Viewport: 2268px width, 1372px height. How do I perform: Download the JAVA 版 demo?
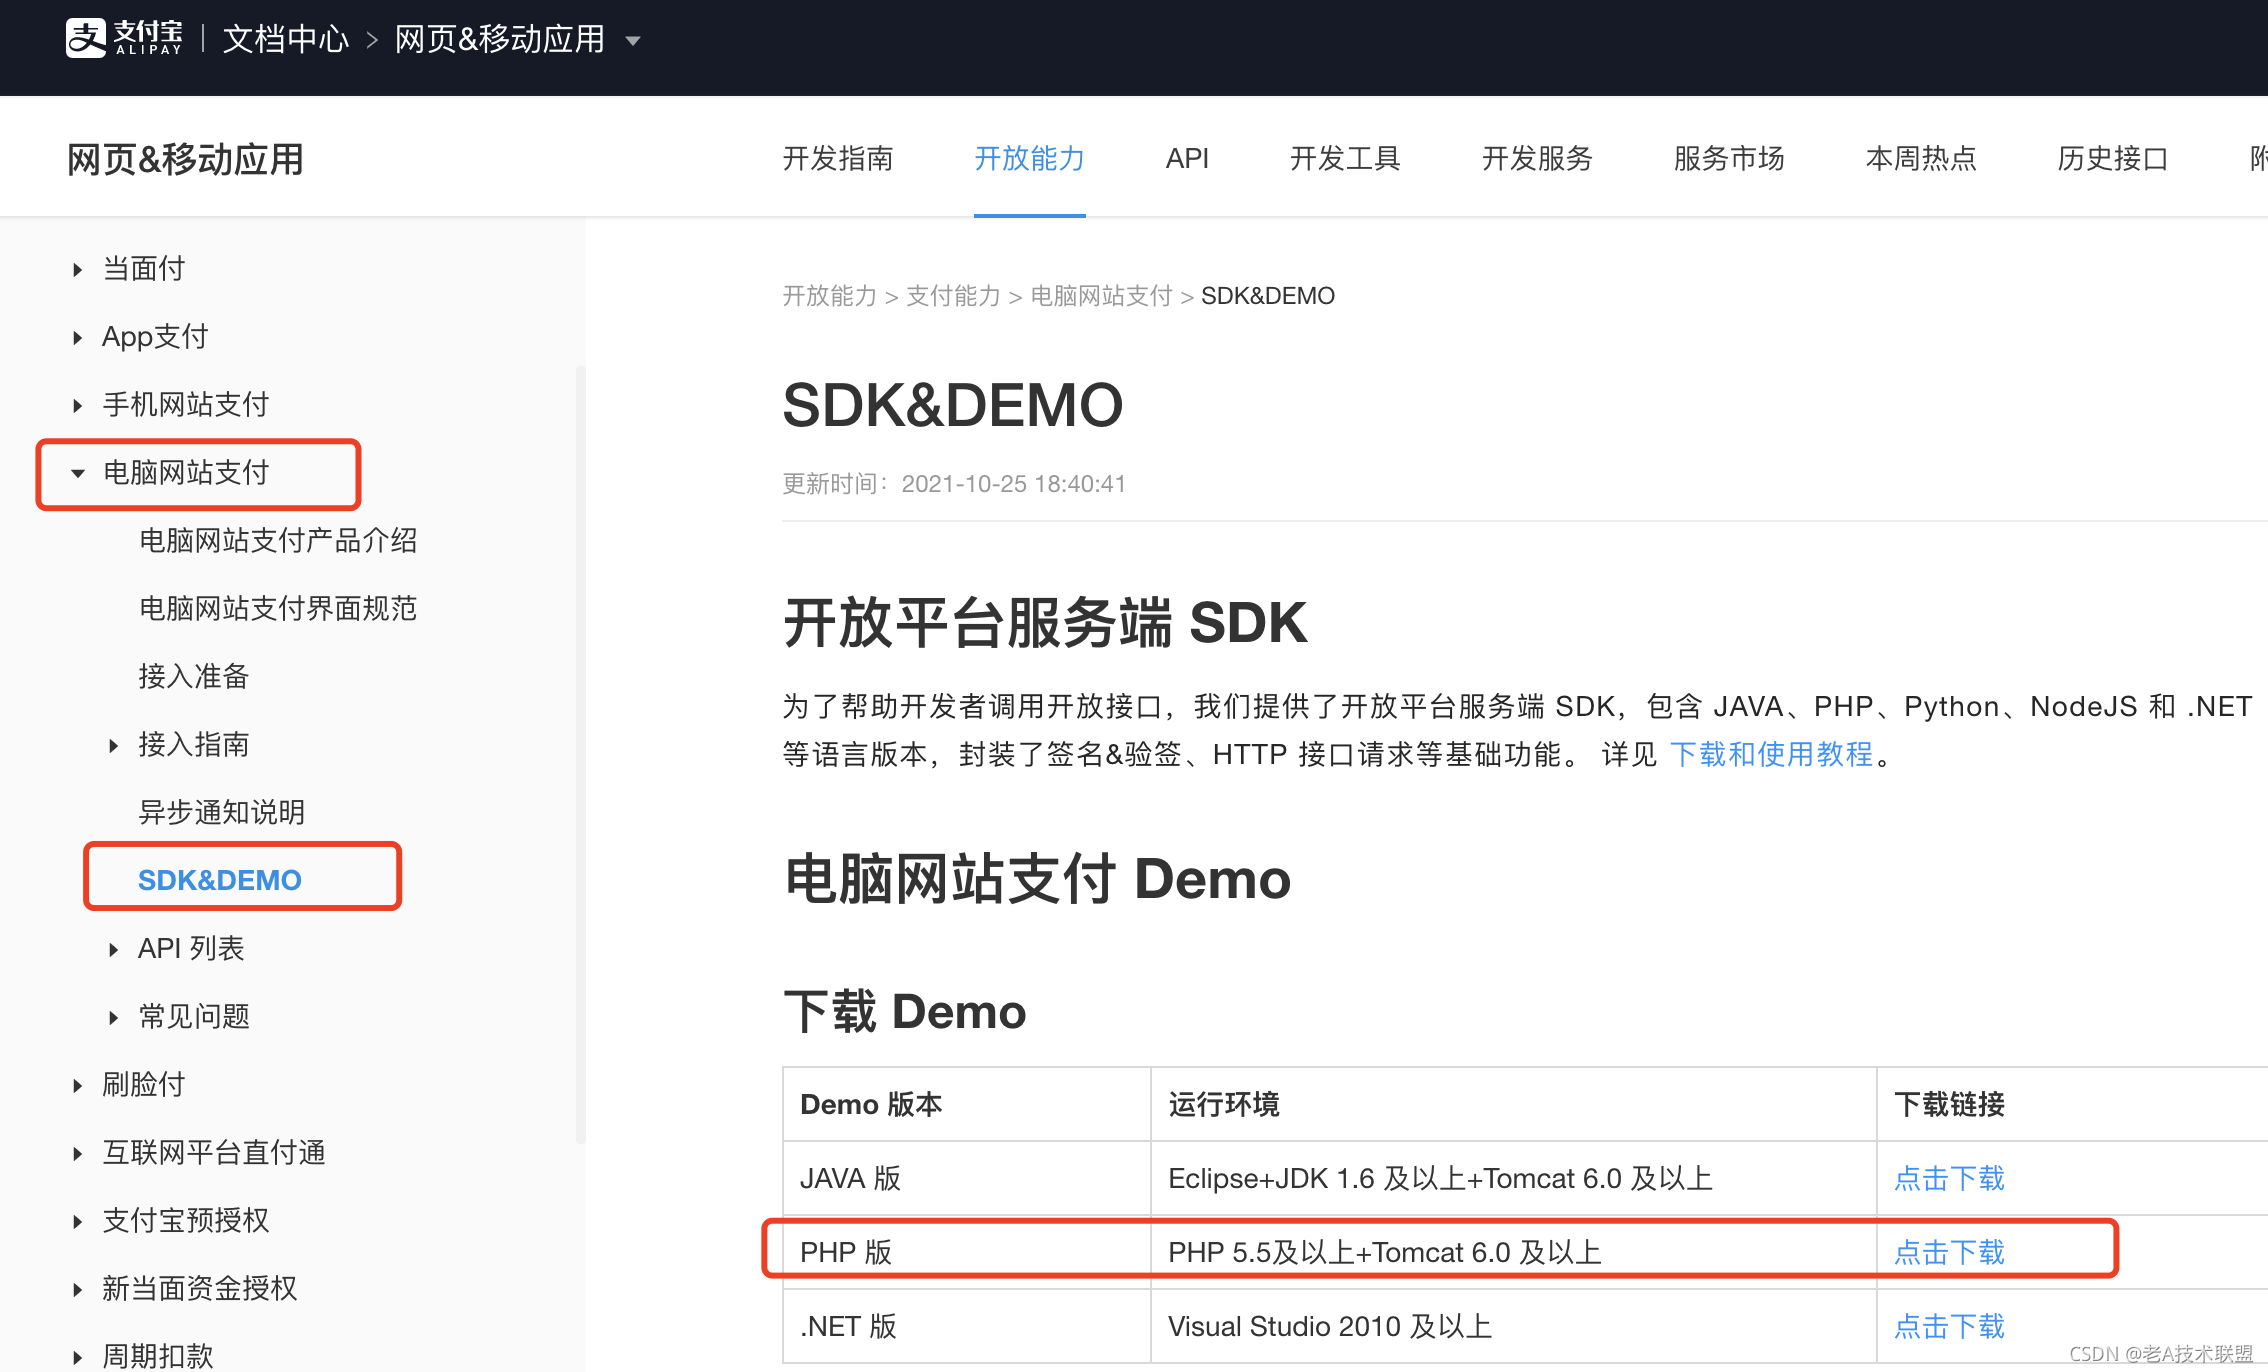(x=1949, y=1178)
